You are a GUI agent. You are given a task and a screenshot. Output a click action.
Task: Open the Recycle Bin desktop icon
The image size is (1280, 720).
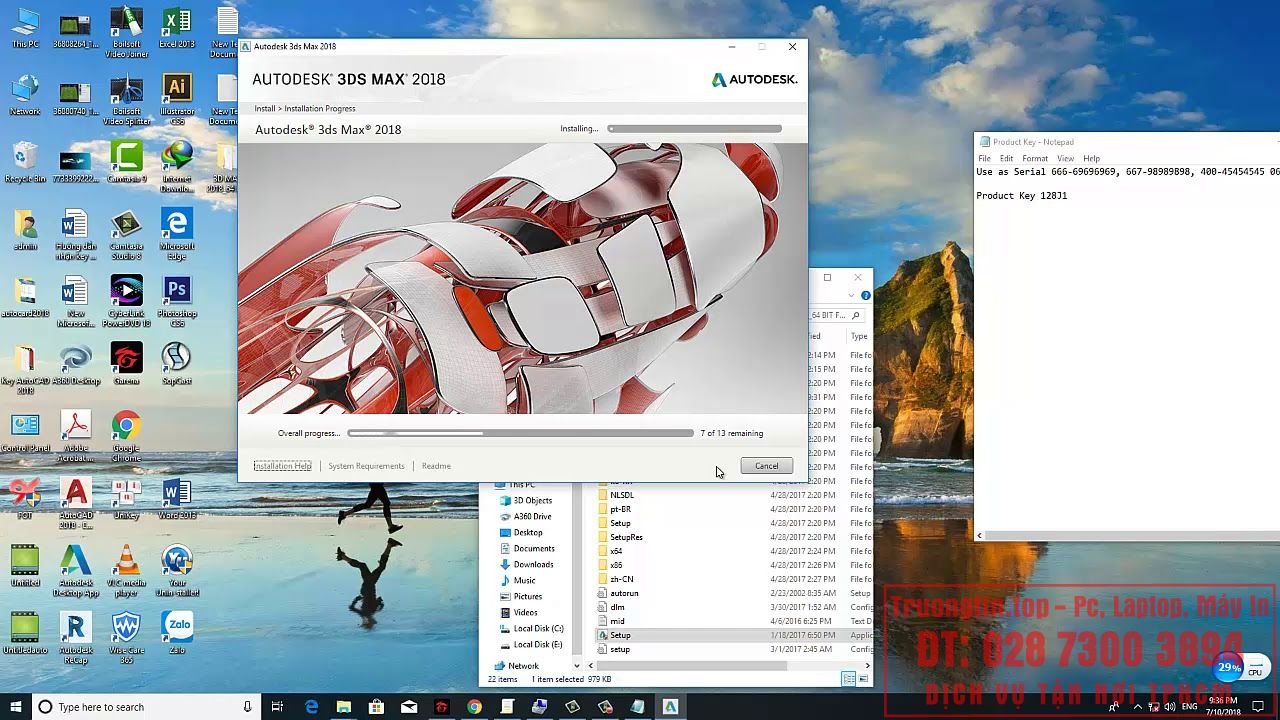(x=25, y=161)
